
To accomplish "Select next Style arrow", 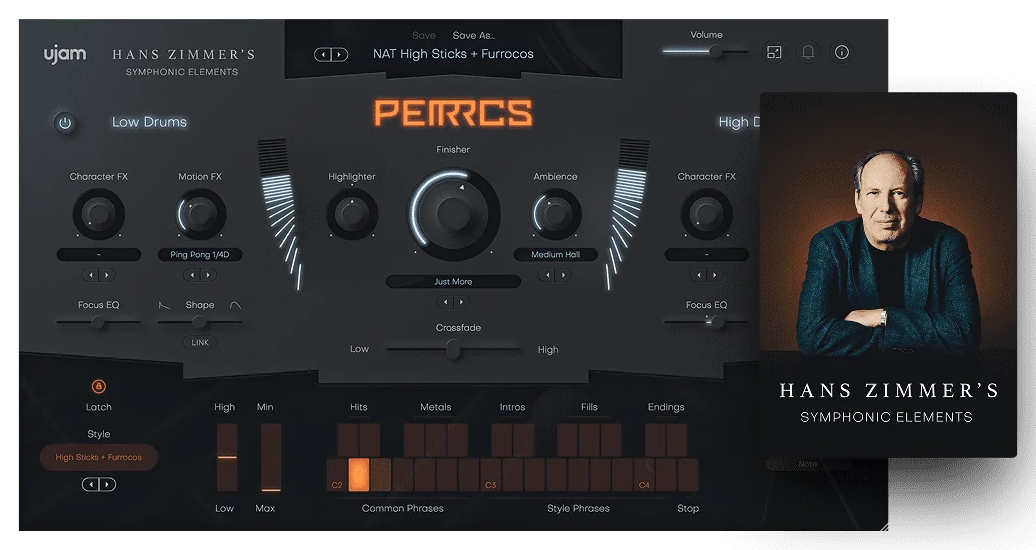I will (107, 485).
